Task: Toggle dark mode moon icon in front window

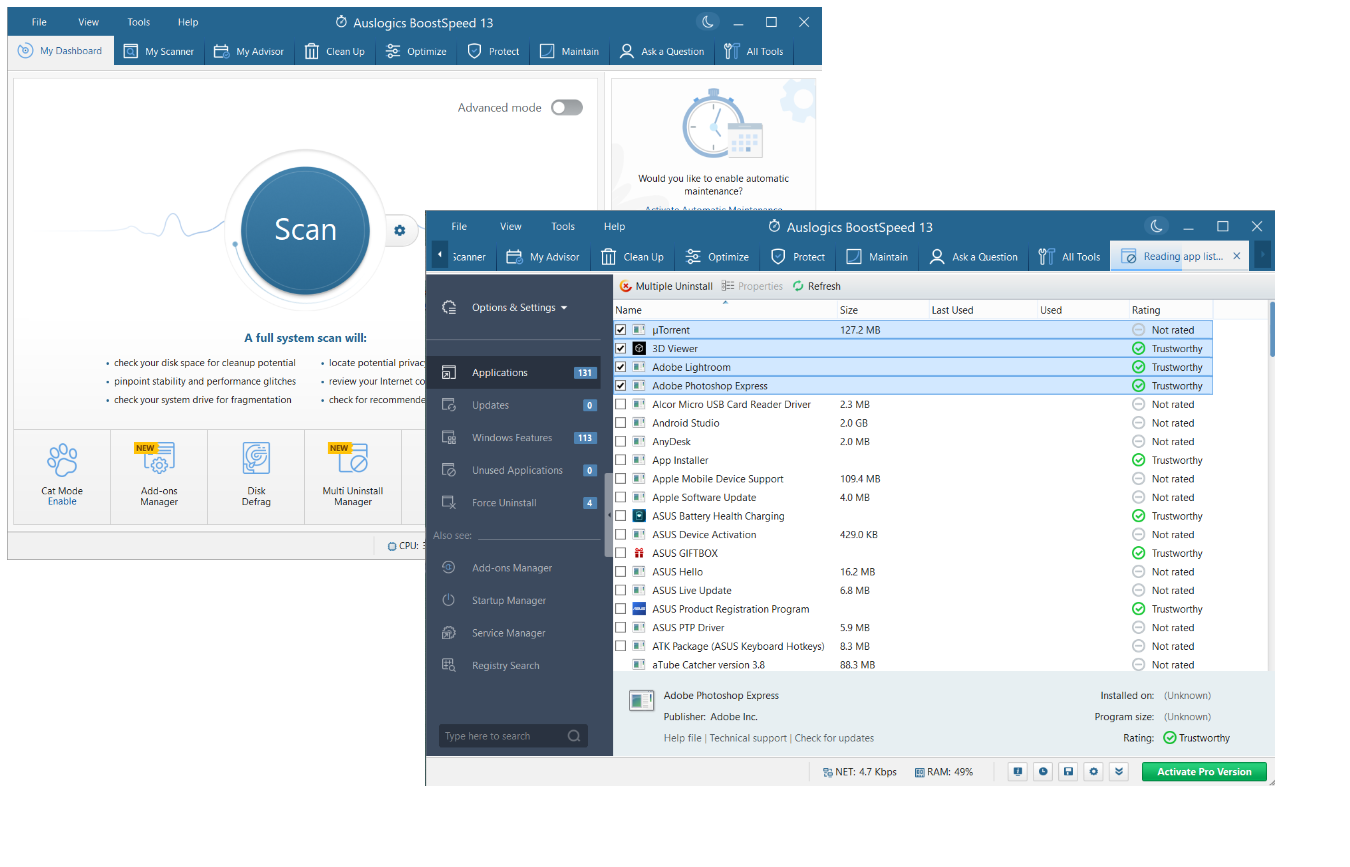Action: click(1157, 227)
